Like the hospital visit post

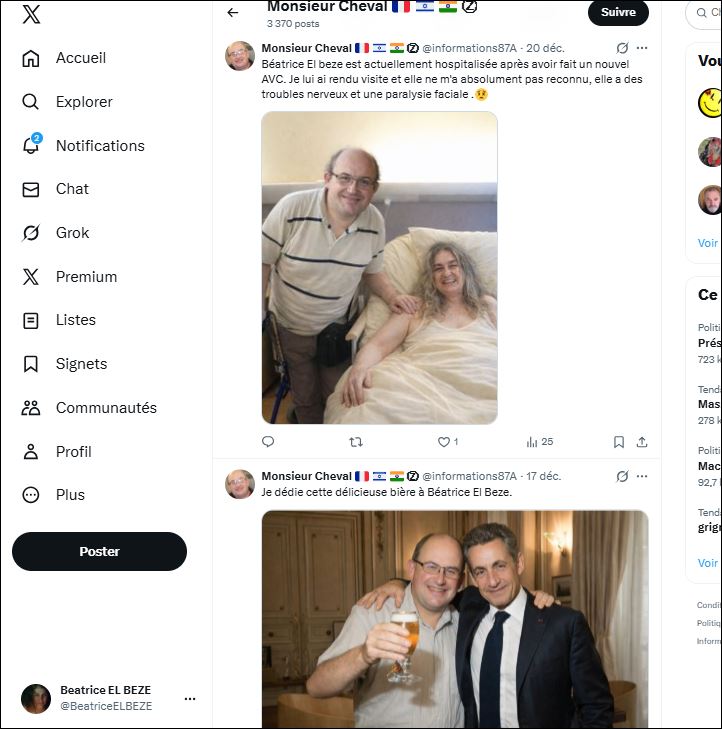(444, 441)
